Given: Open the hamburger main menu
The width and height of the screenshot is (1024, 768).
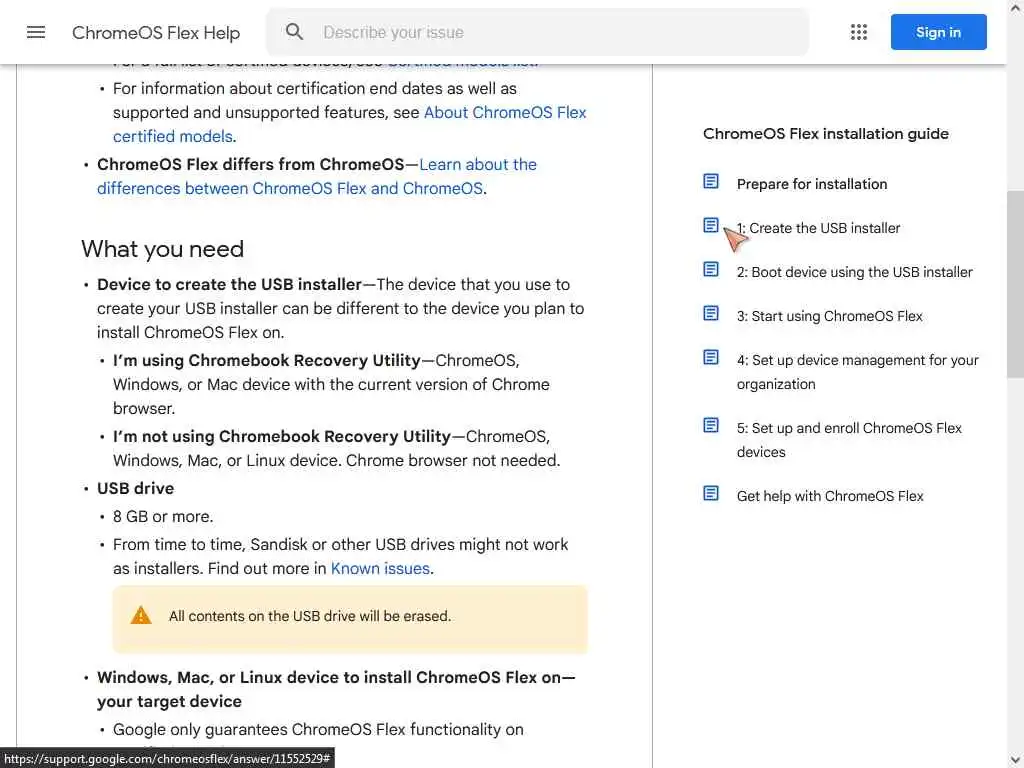Looking at the screenshot, I should pyautogui.click(x=36, y=32).
